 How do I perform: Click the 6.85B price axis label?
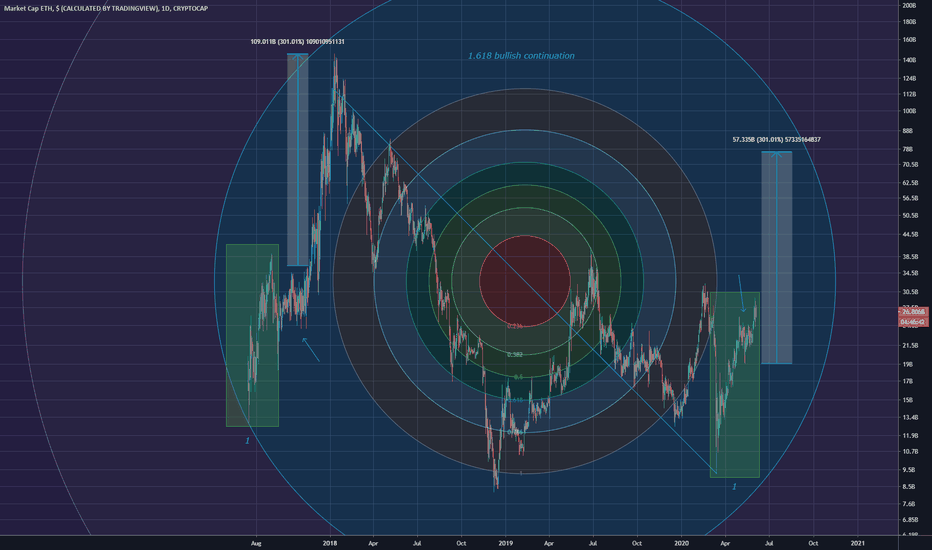[x=910, y=520]
